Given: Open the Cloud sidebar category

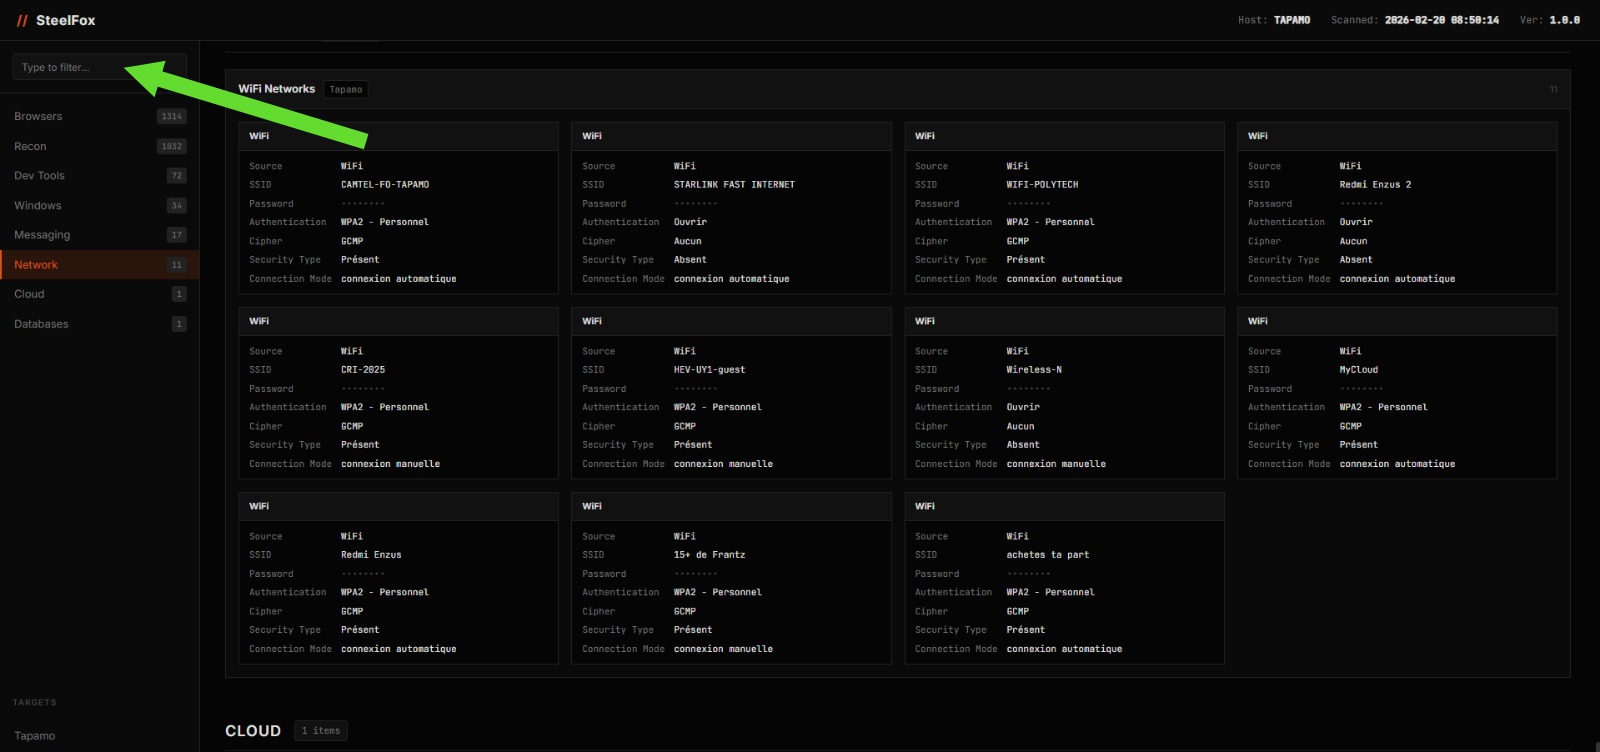Looking at the screenshot, I should (29, 294).
